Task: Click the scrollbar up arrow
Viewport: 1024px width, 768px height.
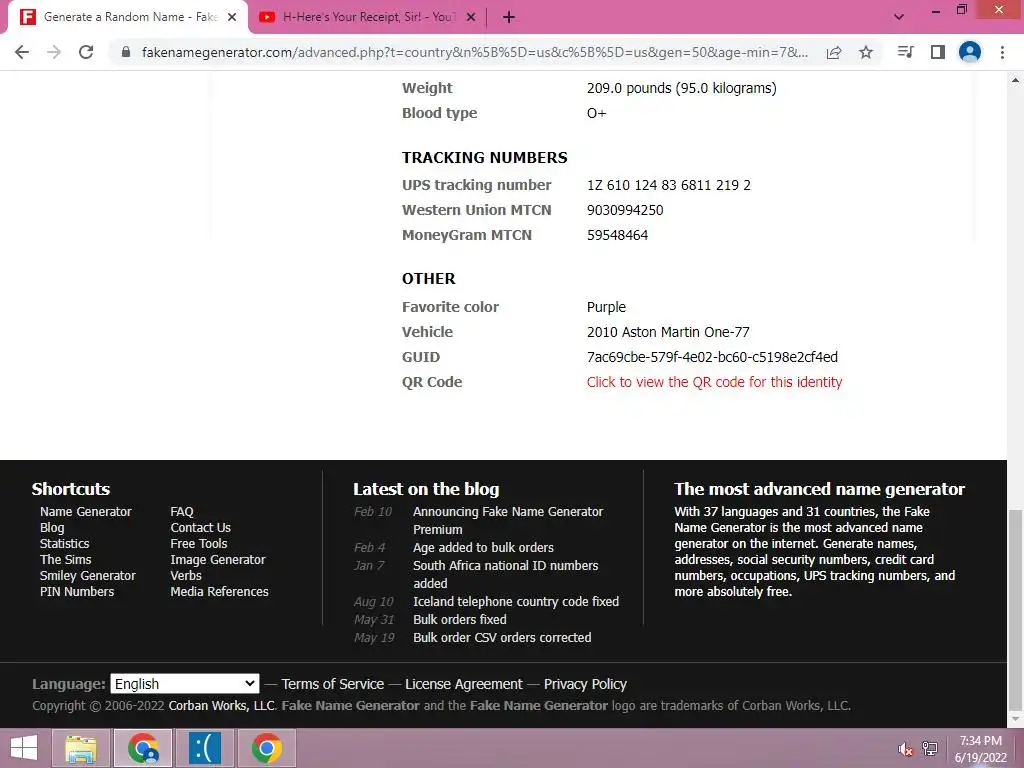Action: coord(1016,80)
